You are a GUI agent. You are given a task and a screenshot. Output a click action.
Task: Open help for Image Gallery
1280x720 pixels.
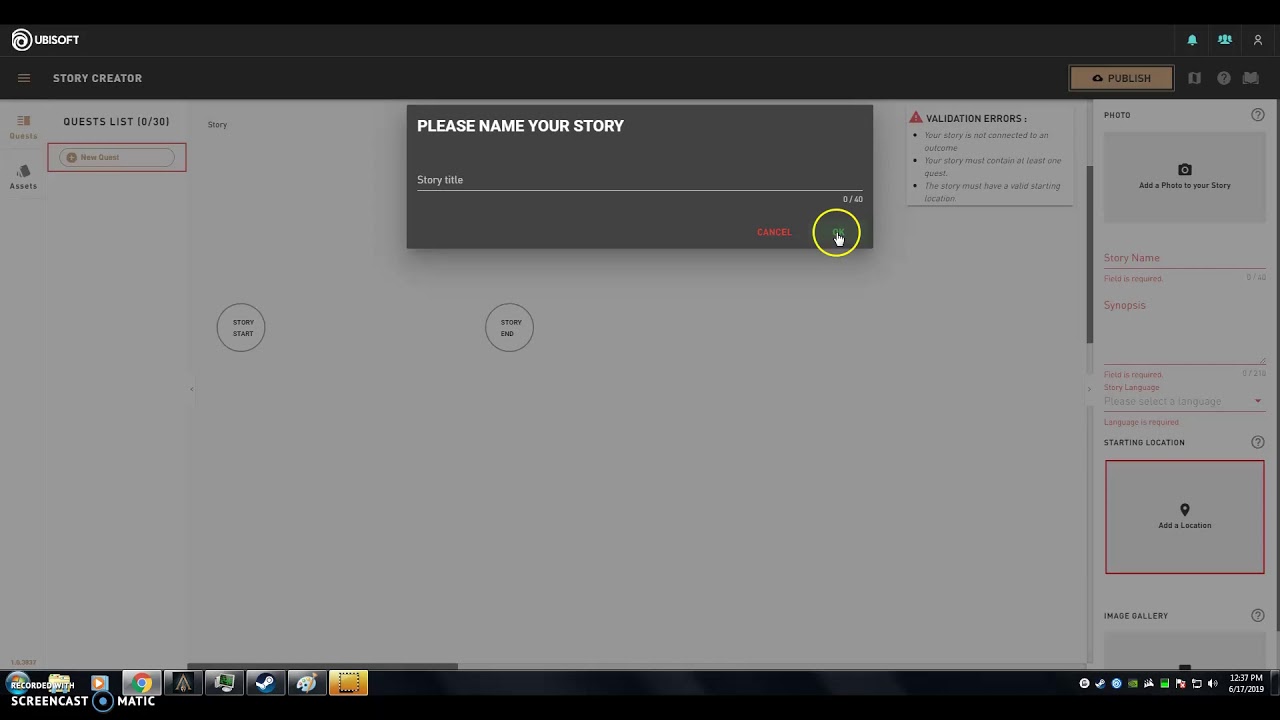pyautogui.click(x=1258, y=616)
